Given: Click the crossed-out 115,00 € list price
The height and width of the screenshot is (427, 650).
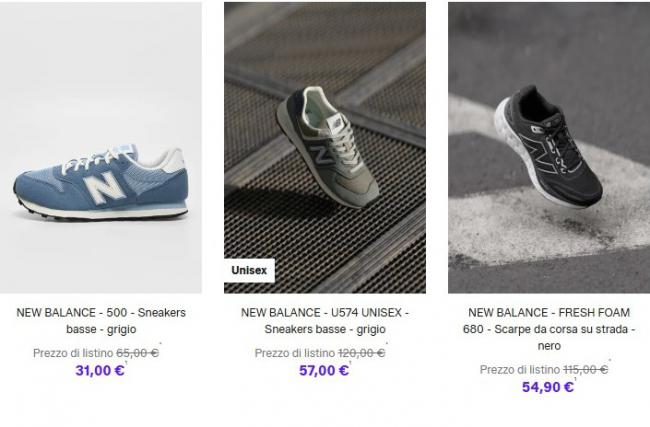Looking at the screenshot, I should [585, 369].
